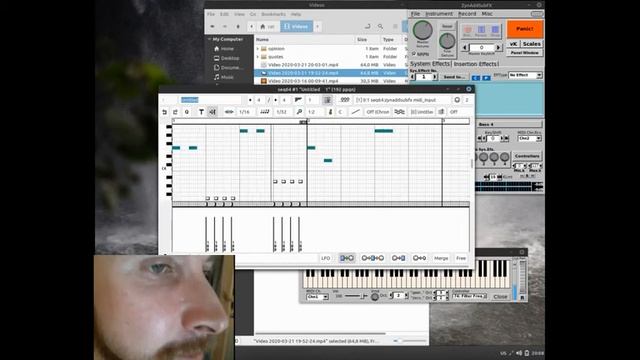Click the background sequence icon in seq64
The width and height of the screenshot is (640, 360).
click(400, 112)
